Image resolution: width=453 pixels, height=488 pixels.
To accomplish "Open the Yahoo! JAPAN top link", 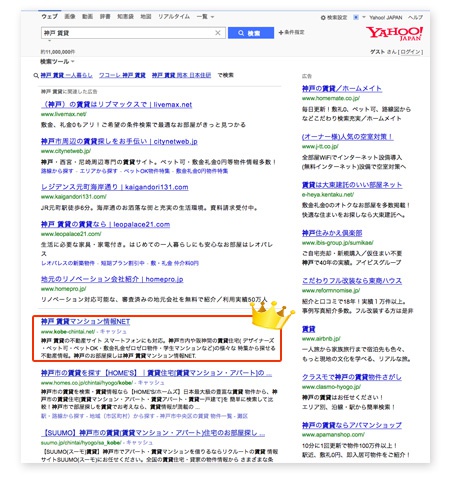I will (386, 17).
